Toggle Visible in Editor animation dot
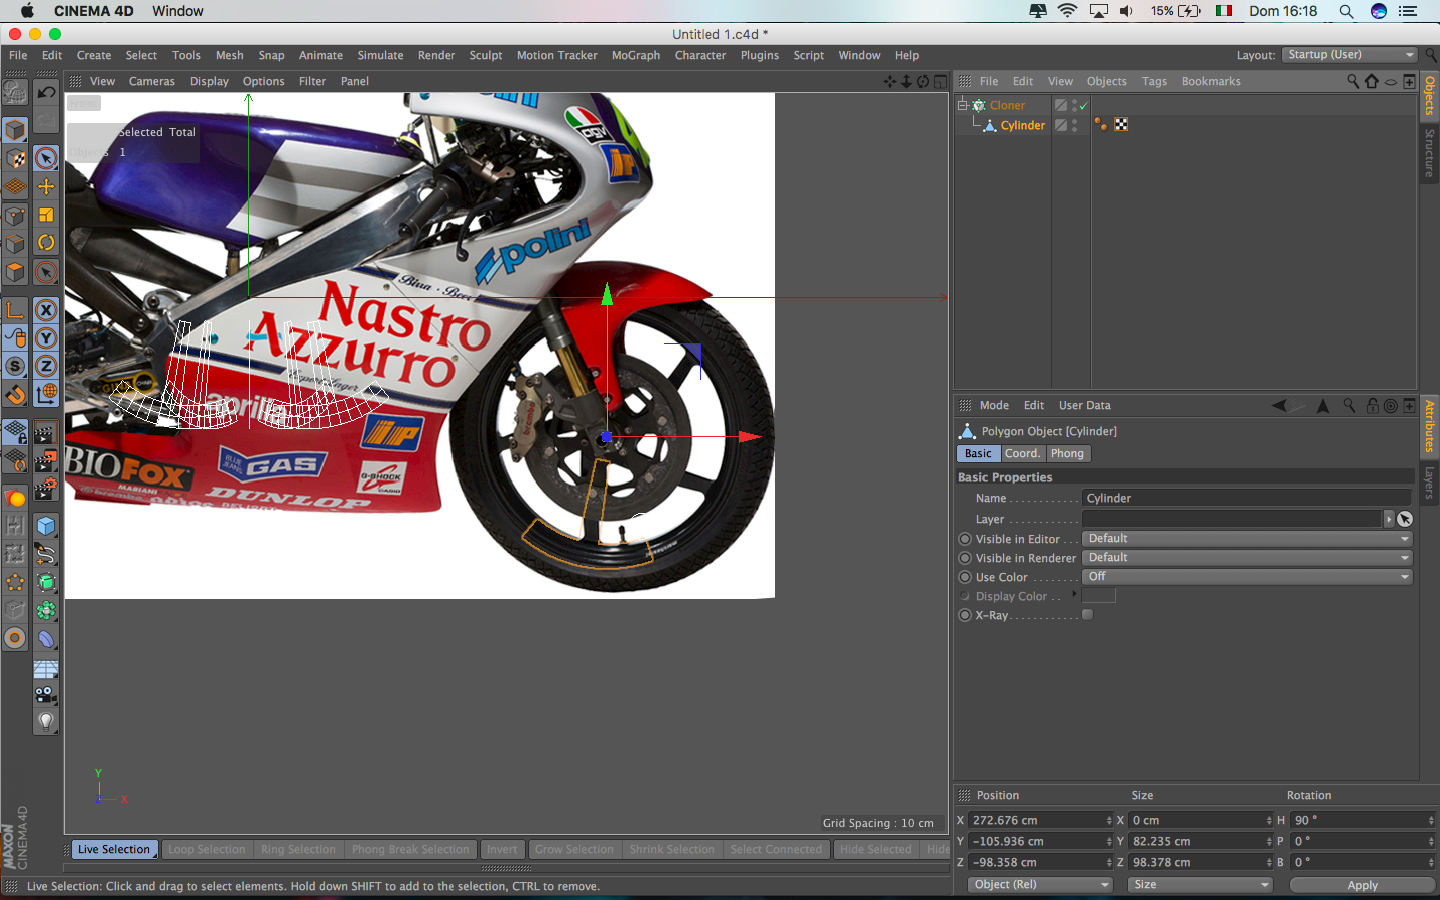The height and width of the screenshot is (900, 1440). pyautogui.click(x=965, y=539)
